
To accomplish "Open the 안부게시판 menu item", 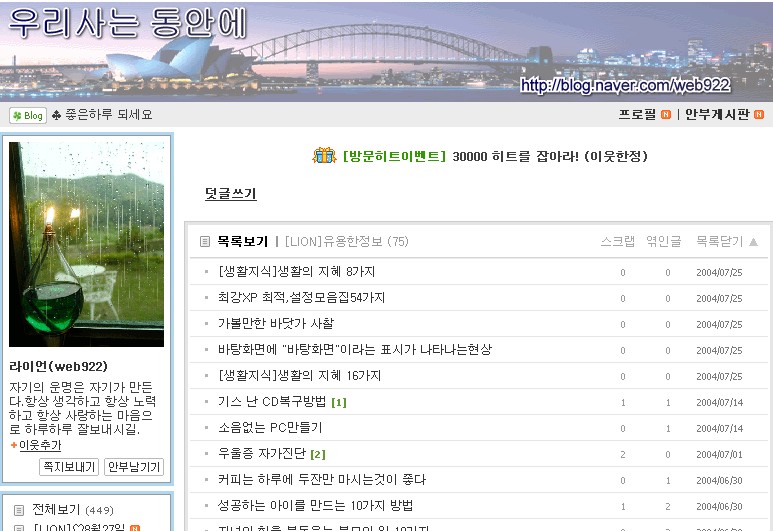I will (716, 115).
